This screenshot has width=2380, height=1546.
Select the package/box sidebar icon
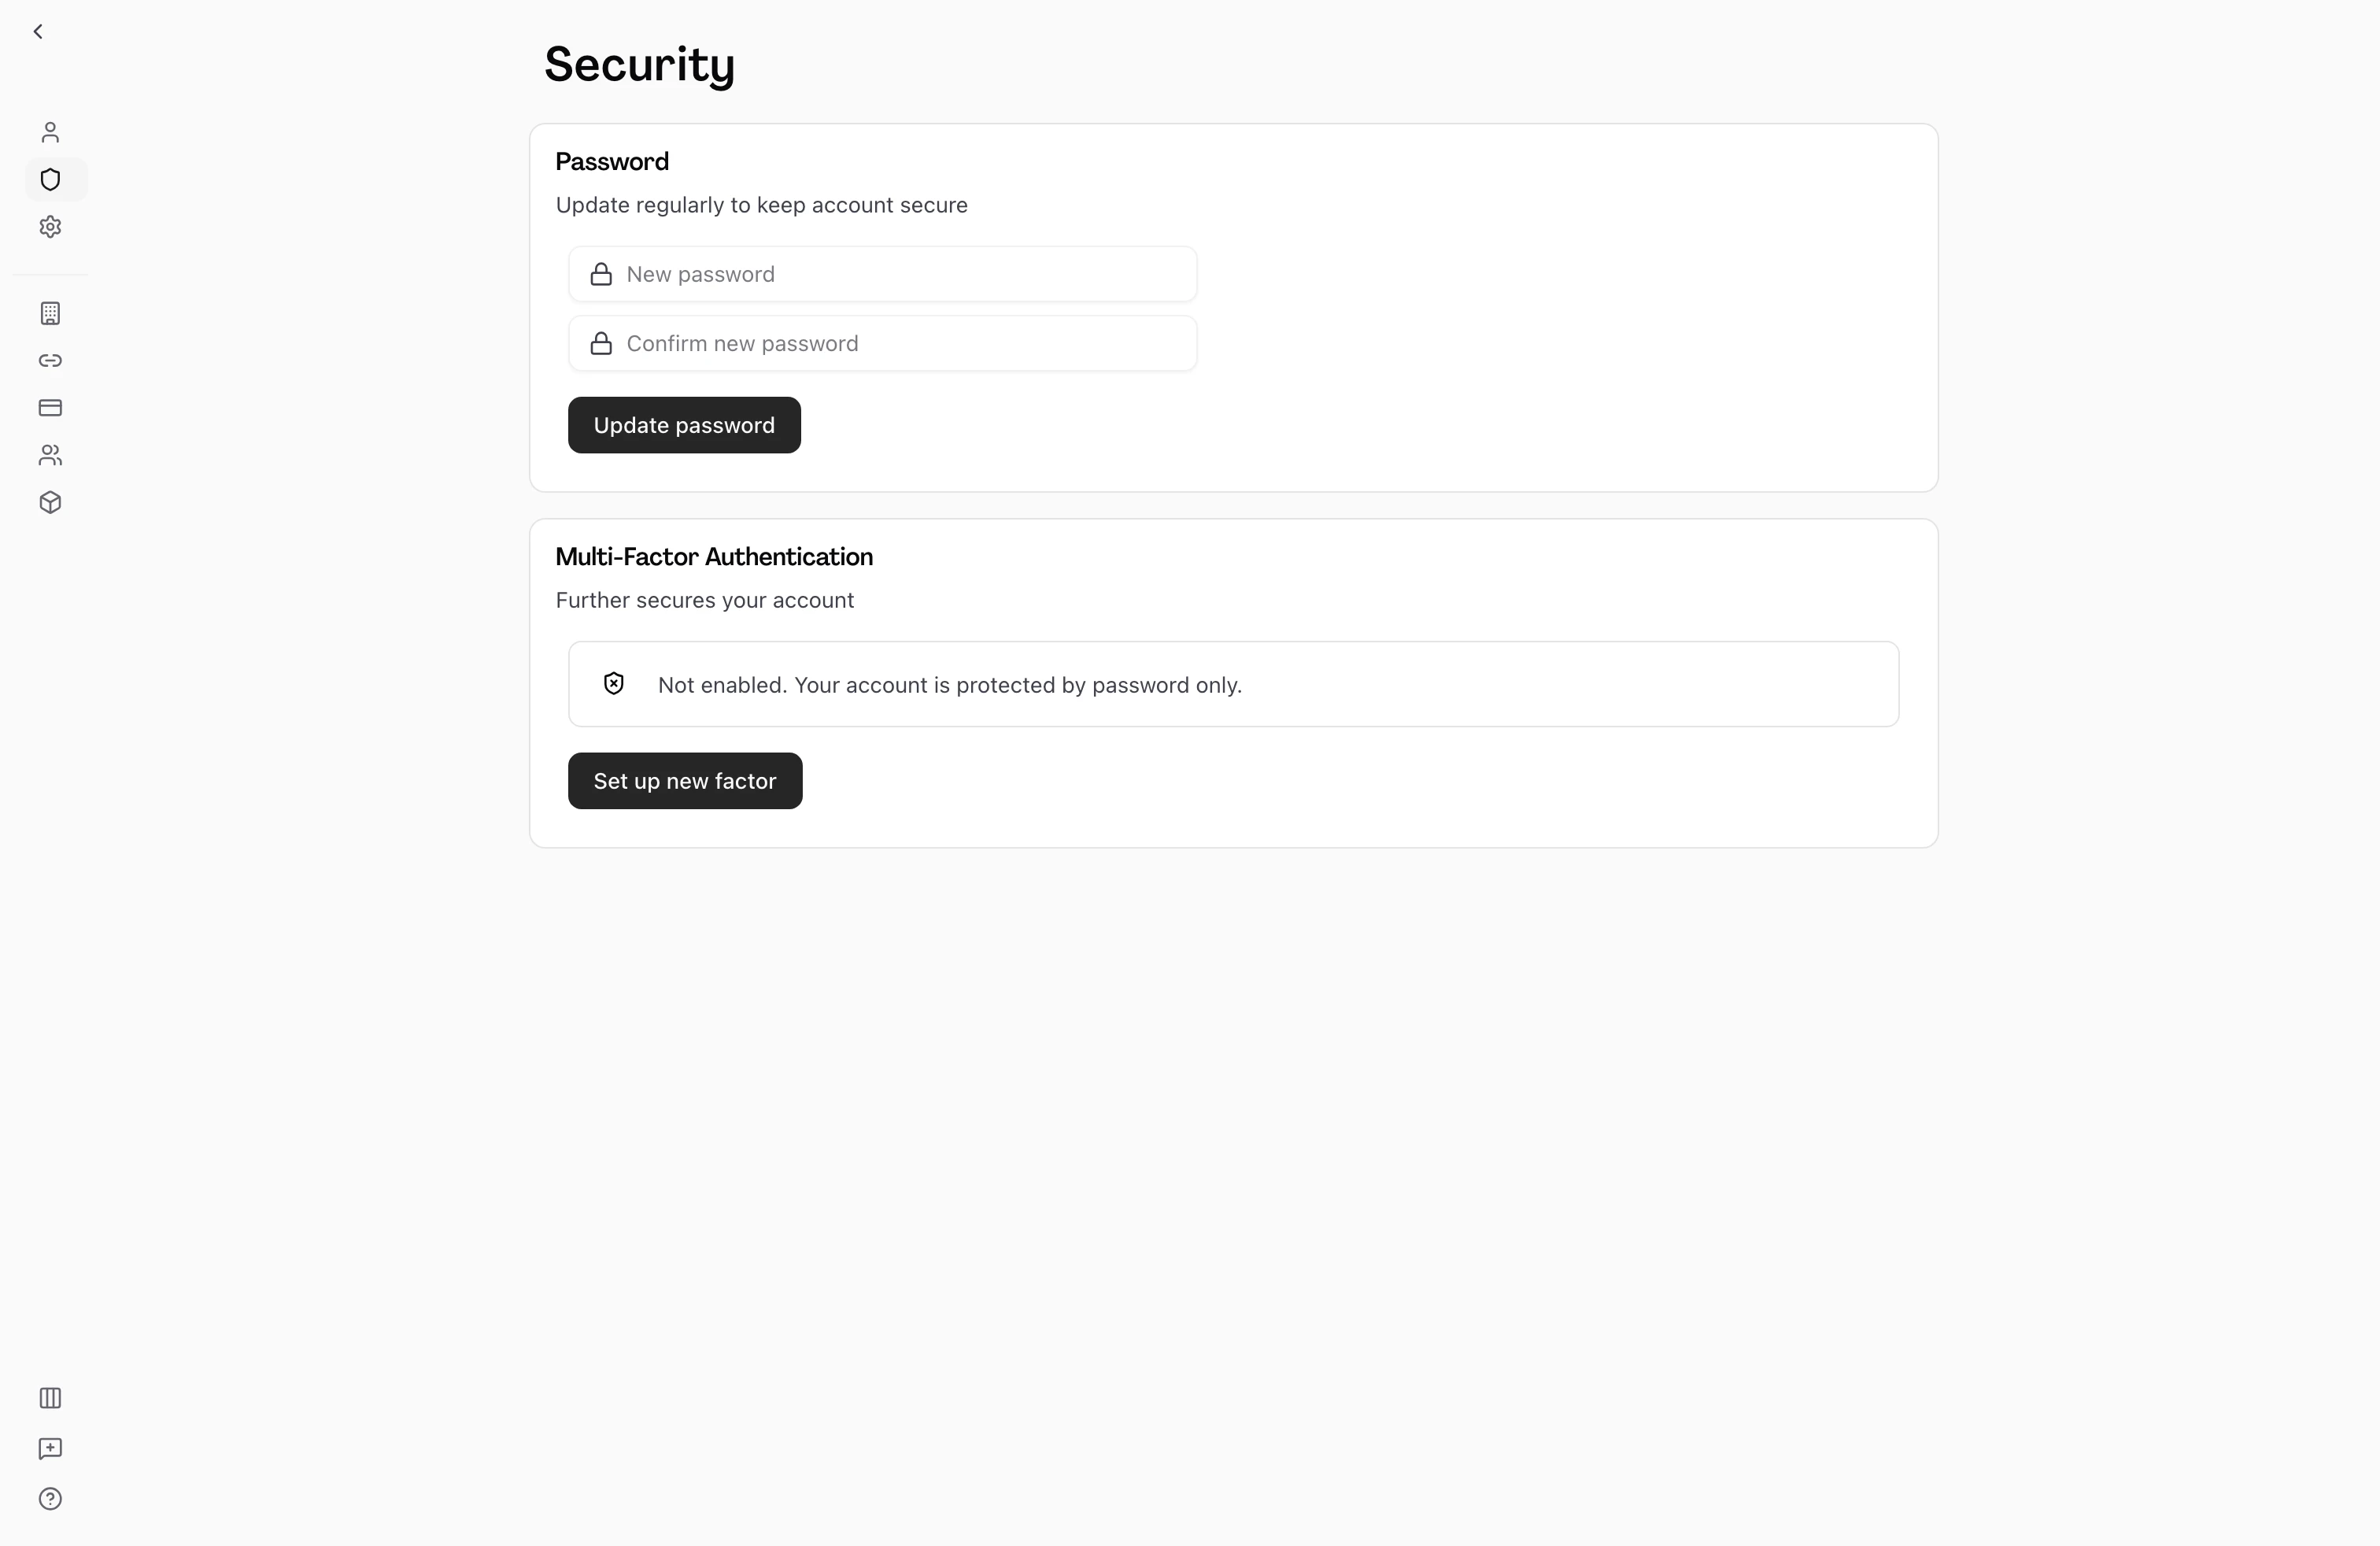pos(50,503)
